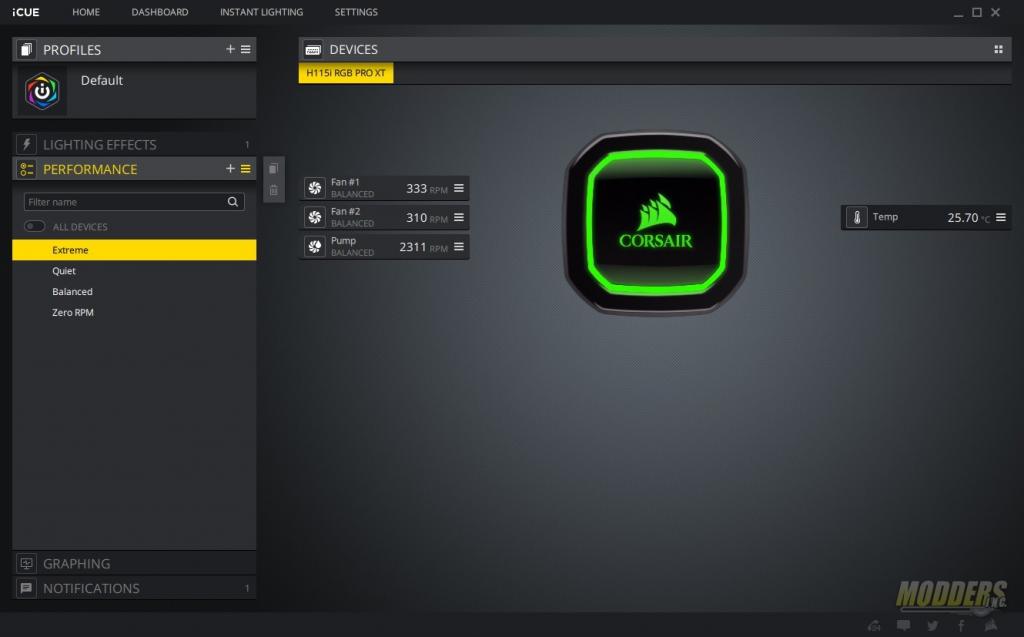Screen dimensions: 1024x637
Task: Open Fan #2 options menu
Action: (x=459, y=218)
